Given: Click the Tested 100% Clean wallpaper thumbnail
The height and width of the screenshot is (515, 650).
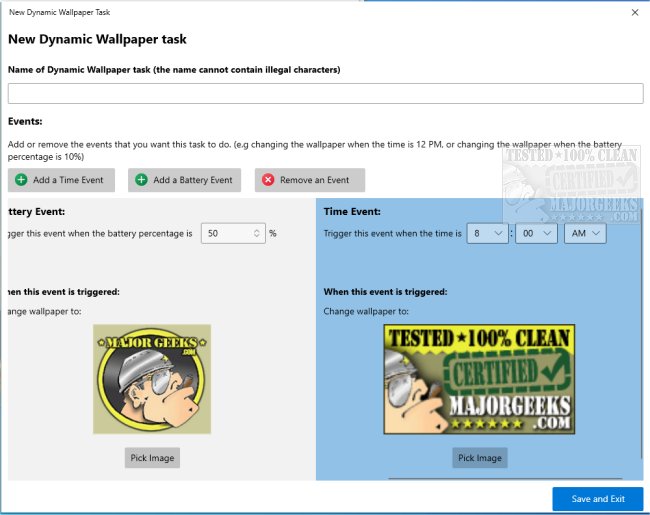Looking at the screenshot, I should [x=479, y=379].
